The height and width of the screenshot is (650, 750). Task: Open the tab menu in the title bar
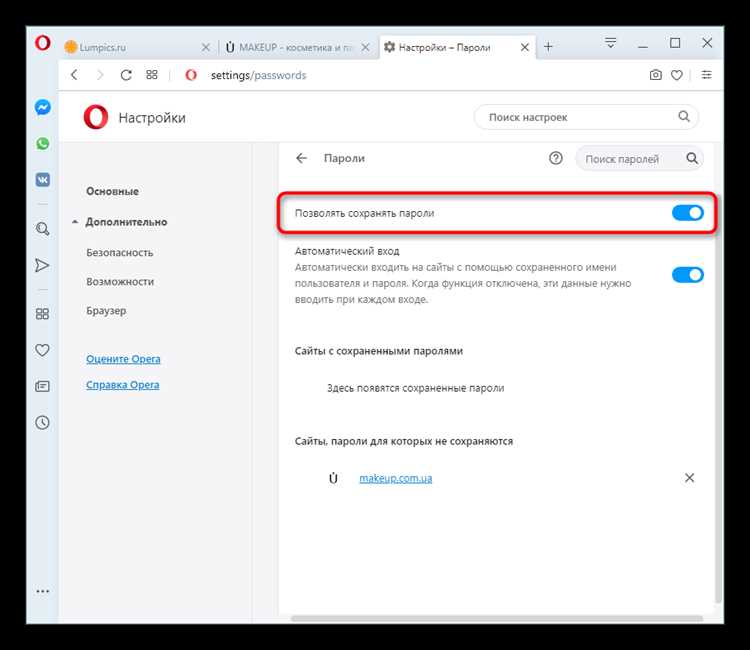(x=611, y=43)
